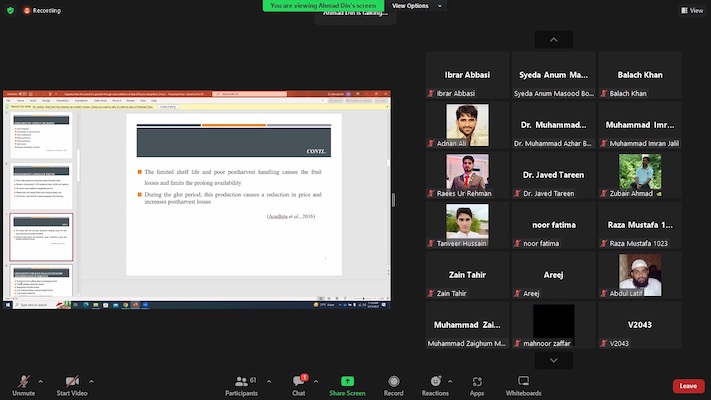This screenshot has width=711, height=400.
Task: Open Whiteboards
Action: pos(523,385)
